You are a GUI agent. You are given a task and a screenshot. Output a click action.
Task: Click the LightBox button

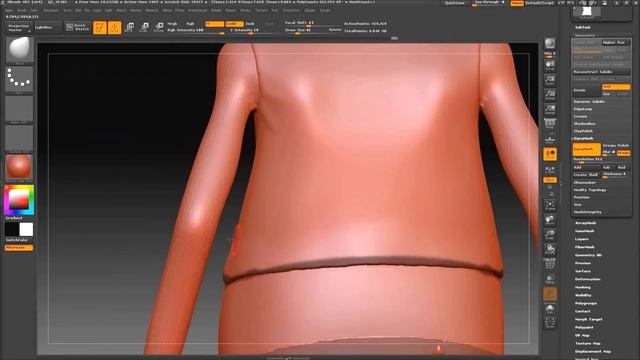(47, 27)
